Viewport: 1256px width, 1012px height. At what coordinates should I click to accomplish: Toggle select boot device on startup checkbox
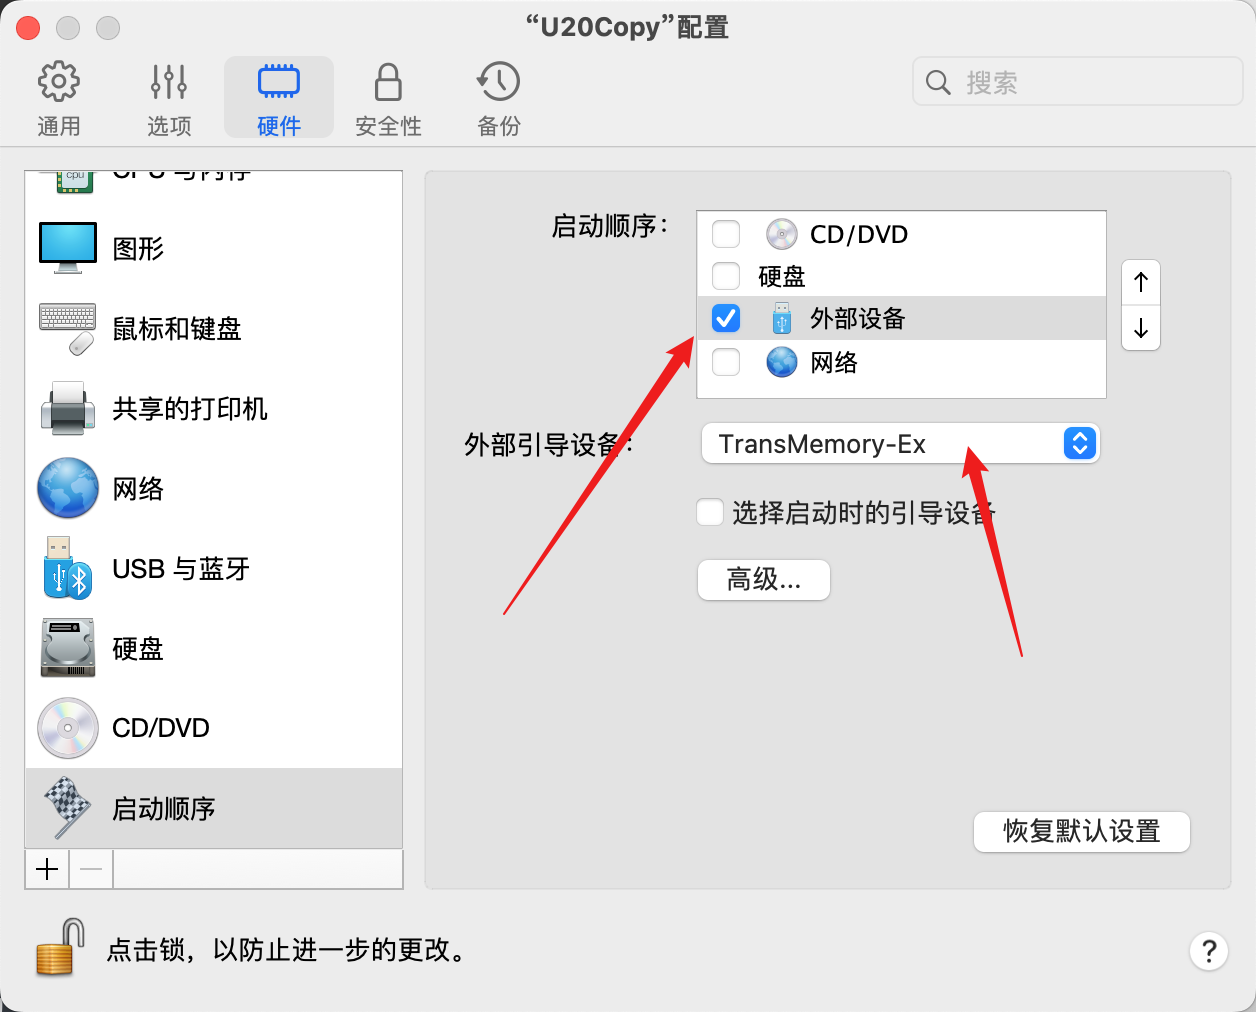(710, 513)
